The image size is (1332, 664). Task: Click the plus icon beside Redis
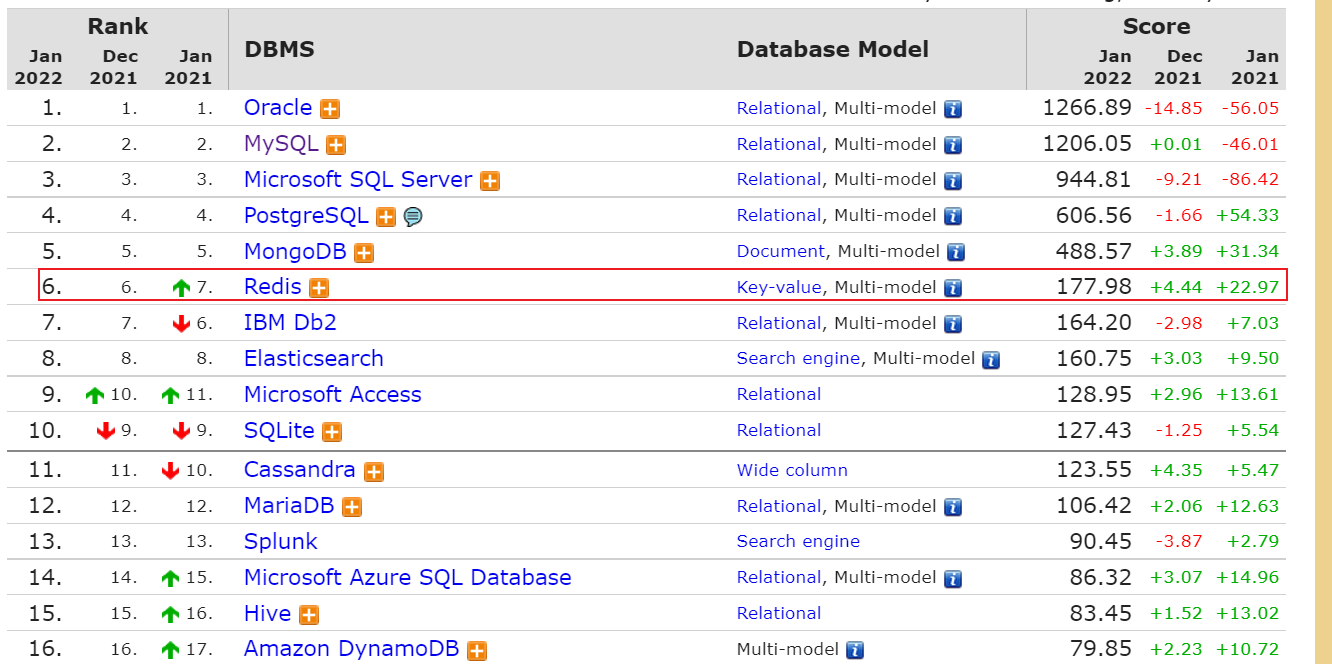[x=319, y=288]
